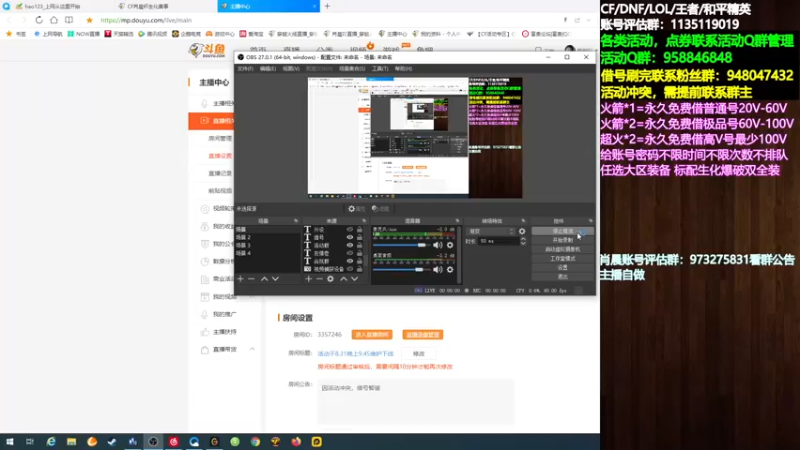The width and height of the screenshot is (800, 450).
Task: Toggle visibility of third text source
Action: pos(349,245)
